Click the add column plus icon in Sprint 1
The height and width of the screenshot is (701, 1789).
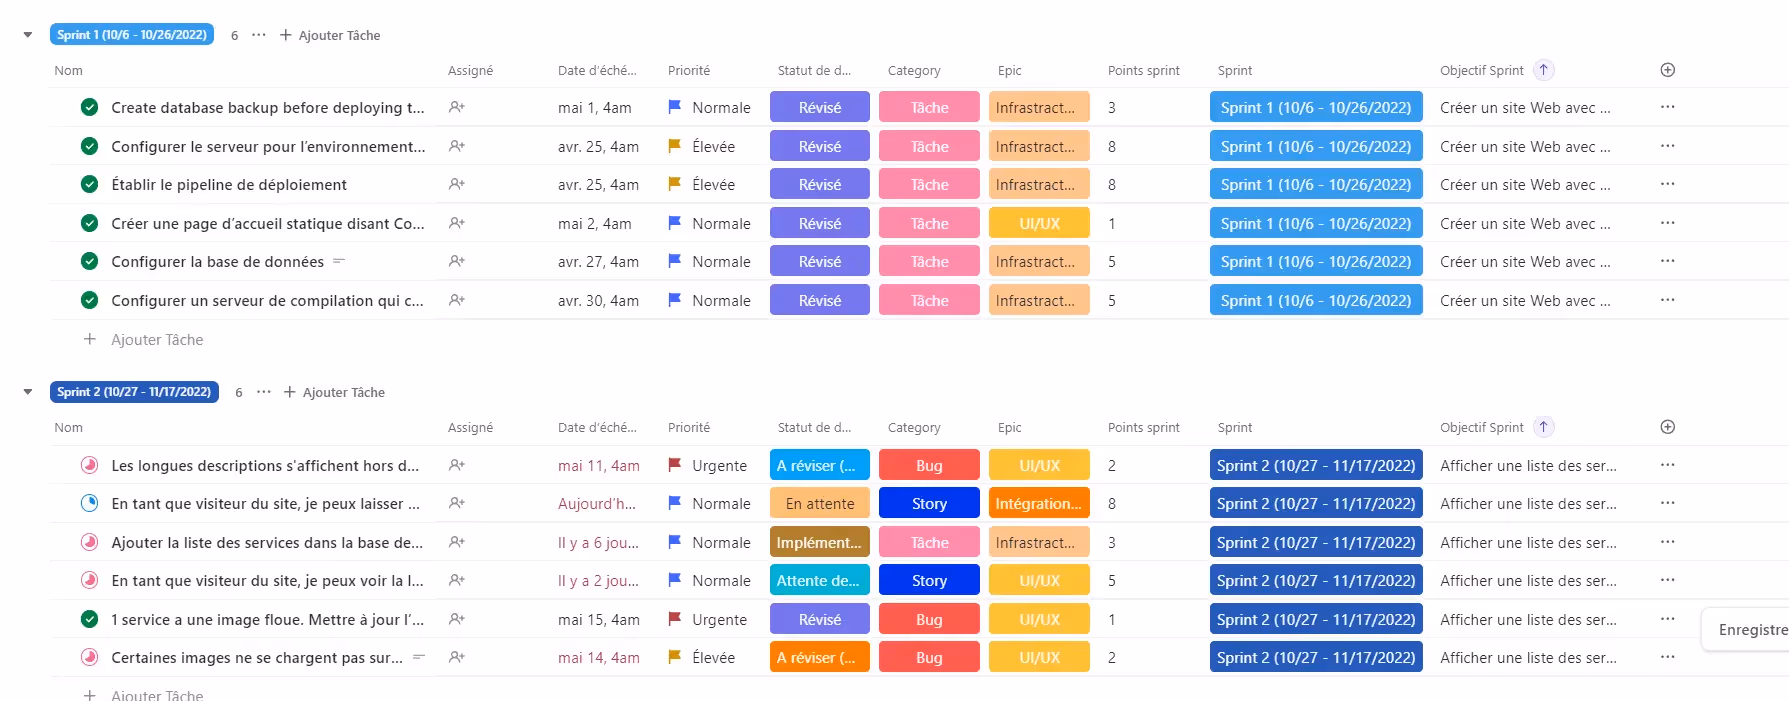click(1667, 70)
